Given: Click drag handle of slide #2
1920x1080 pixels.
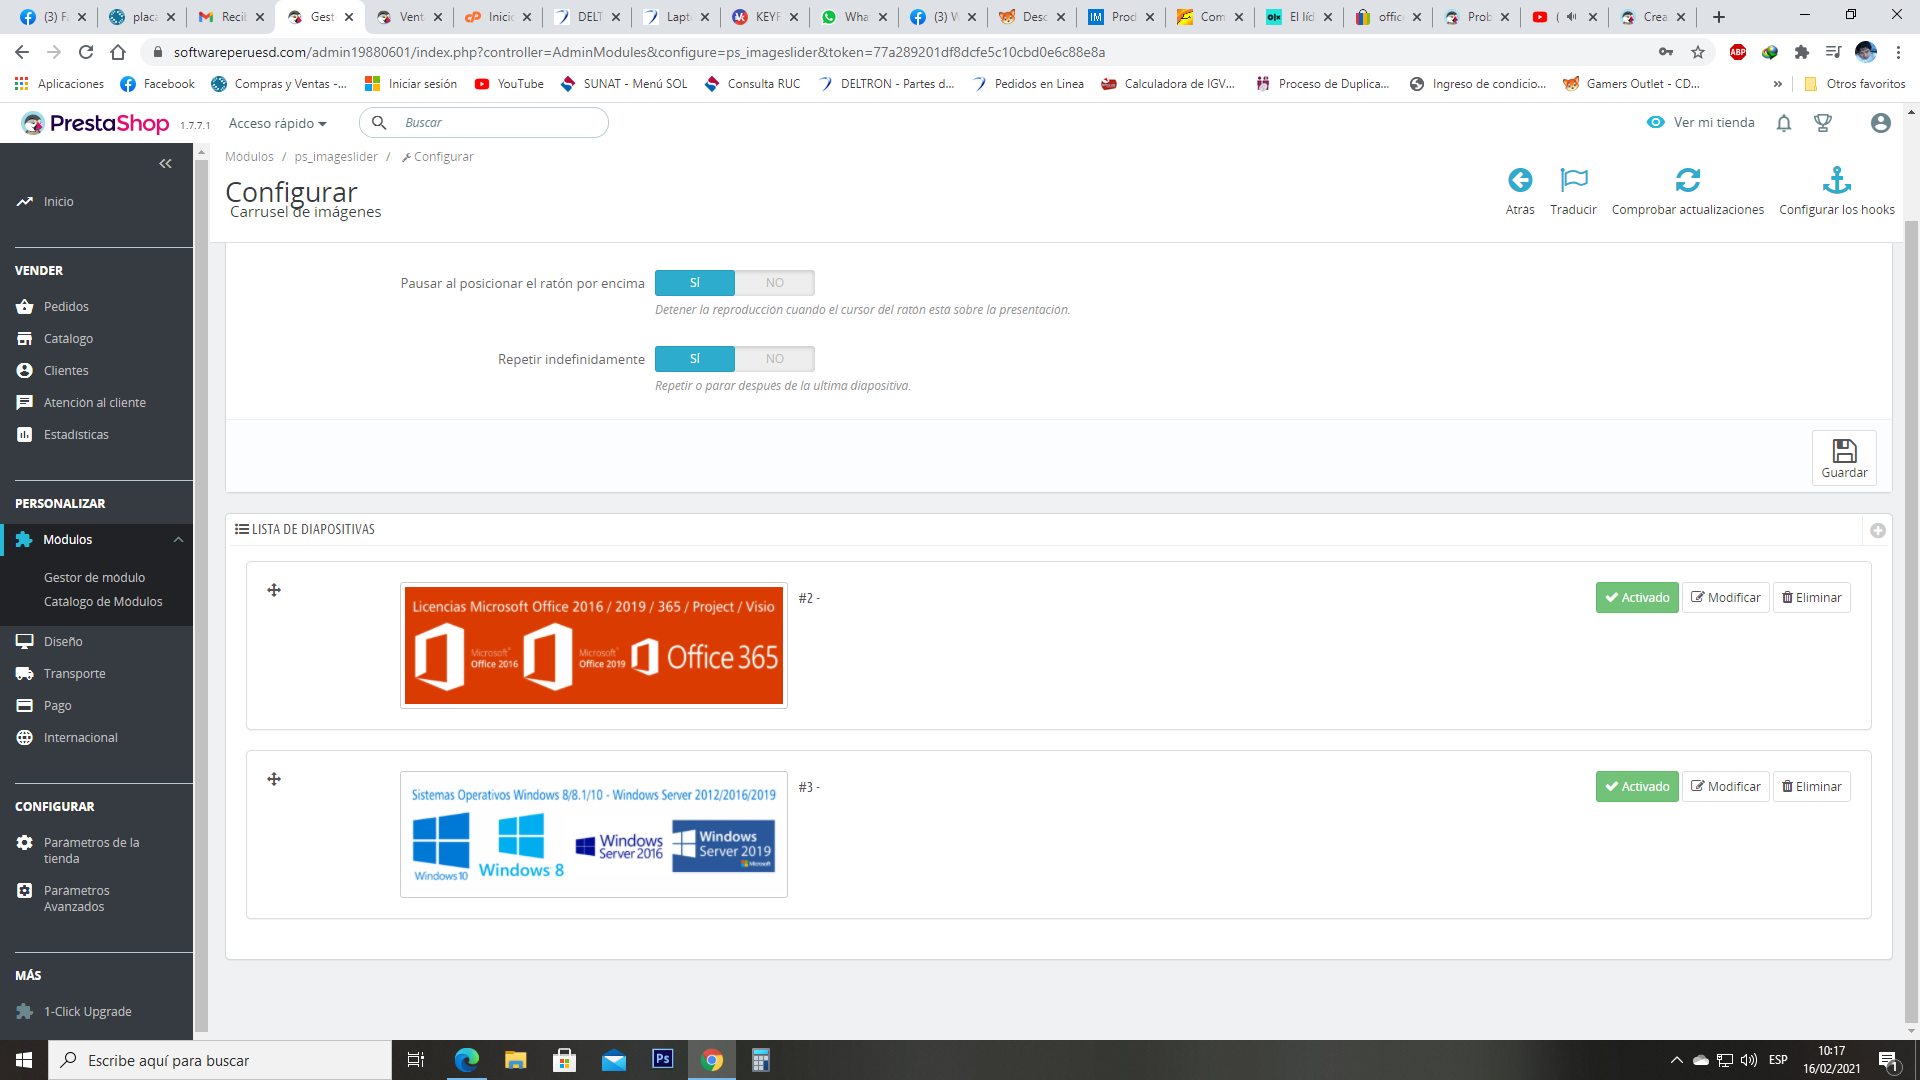Looking at the screenshot, I should click(274, 591).
